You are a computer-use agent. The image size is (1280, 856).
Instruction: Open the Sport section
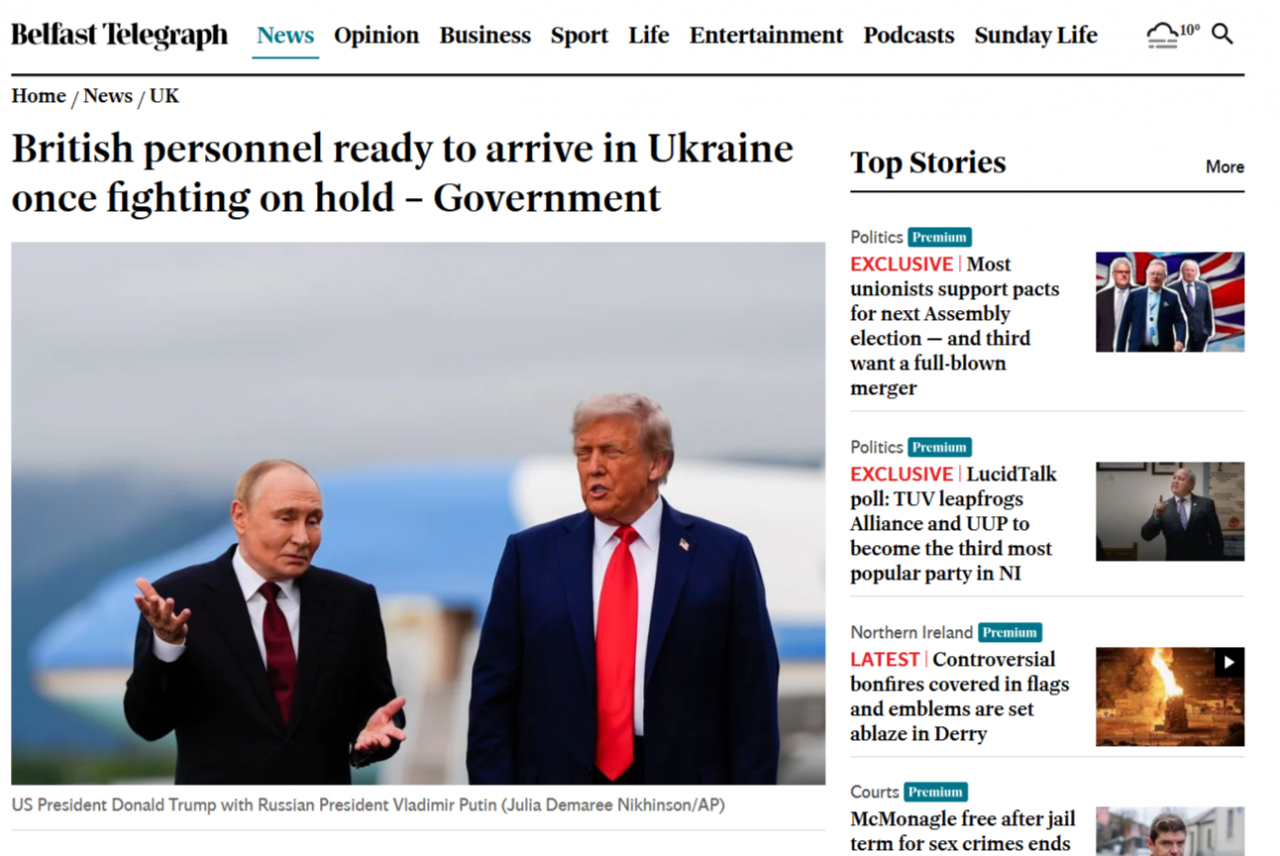(579, 35)
